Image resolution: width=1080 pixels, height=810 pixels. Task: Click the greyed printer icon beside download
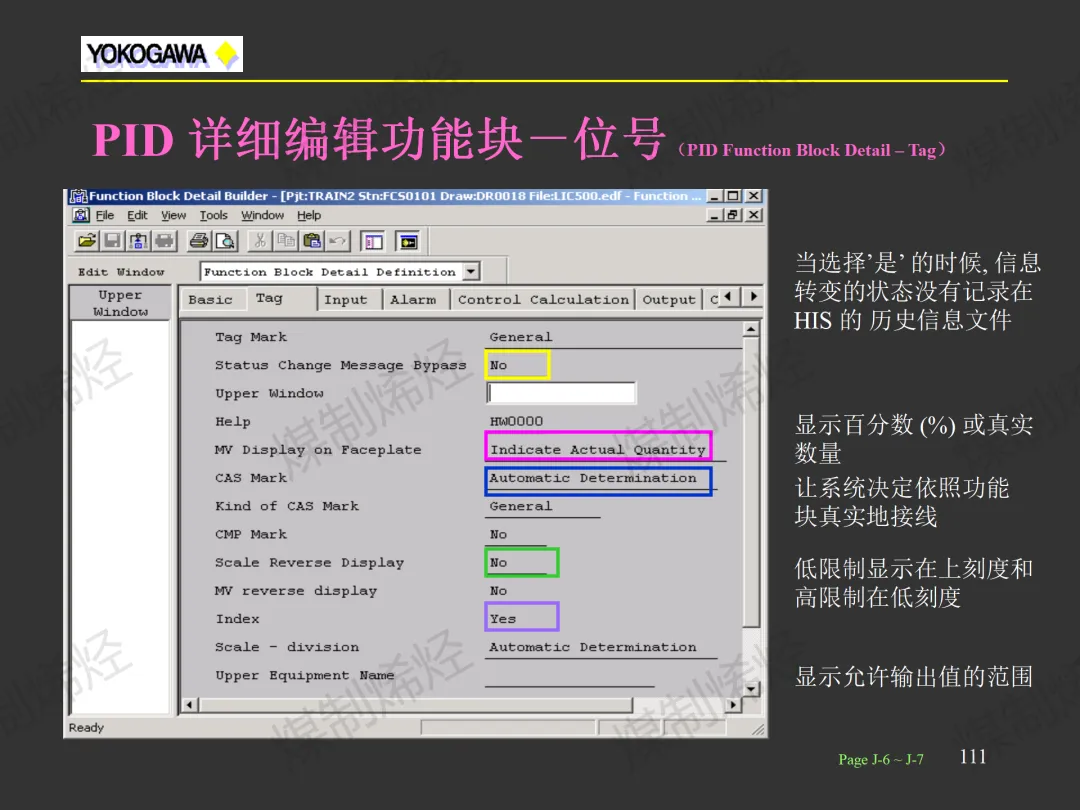165,241
